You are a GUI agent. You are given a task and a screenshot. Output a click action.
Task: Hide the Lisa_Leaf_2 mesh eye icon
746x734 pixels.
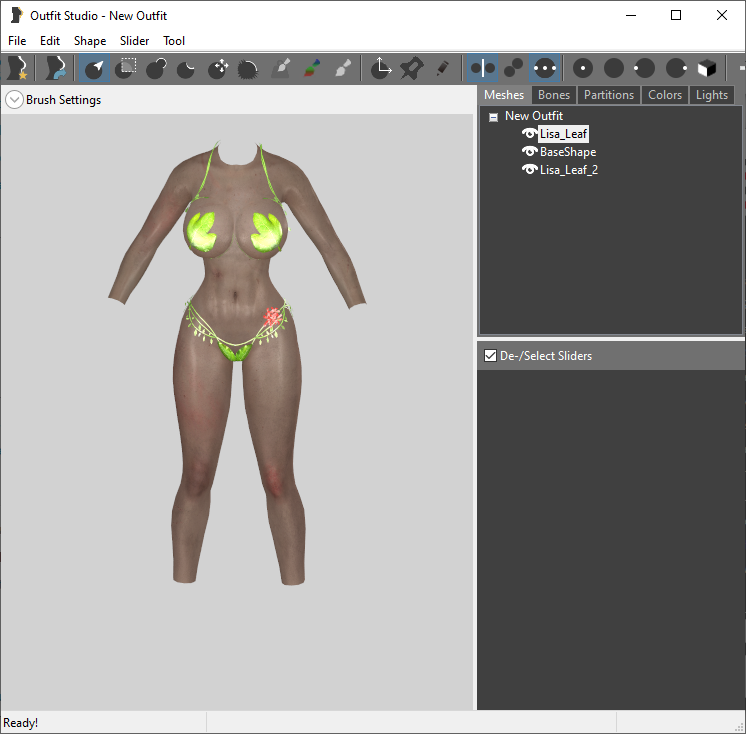pyautogui.click(x=529, y=170)
